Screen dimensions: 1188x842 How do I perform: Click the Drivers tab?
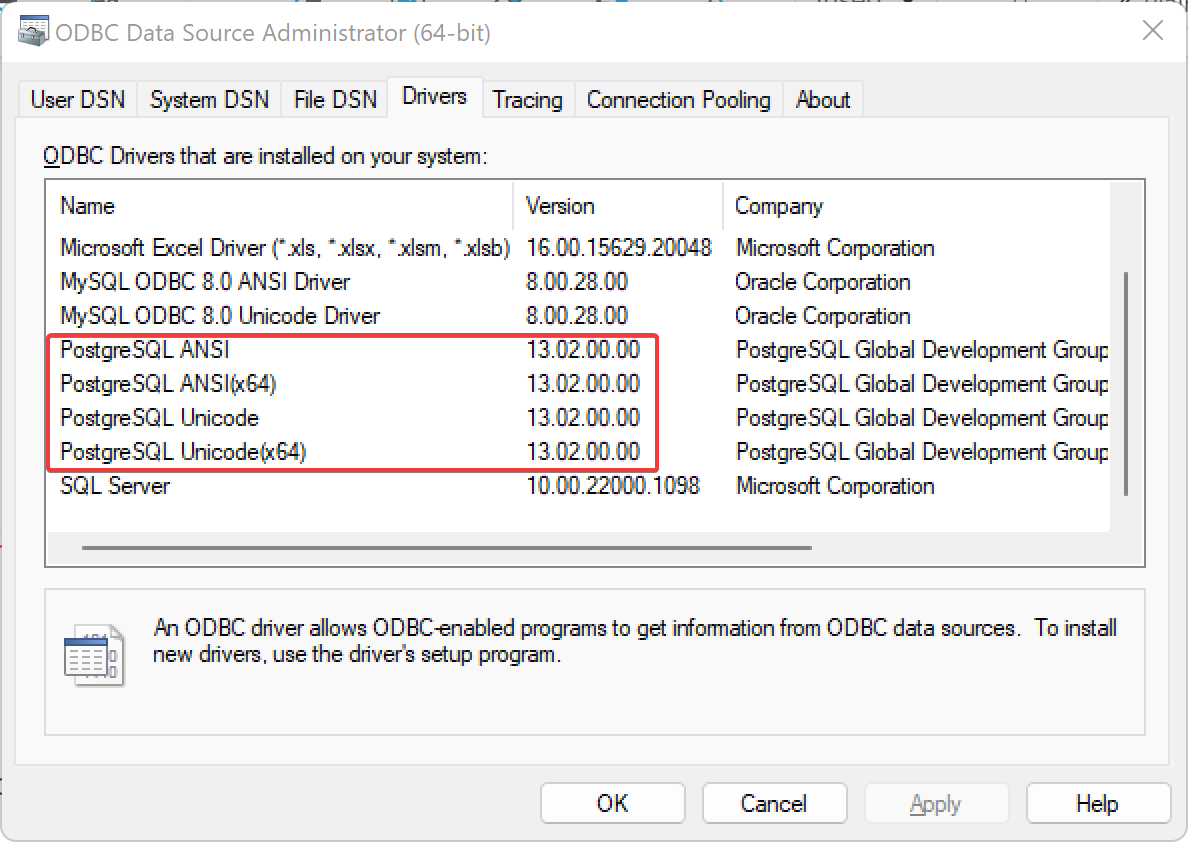[435, 97]
